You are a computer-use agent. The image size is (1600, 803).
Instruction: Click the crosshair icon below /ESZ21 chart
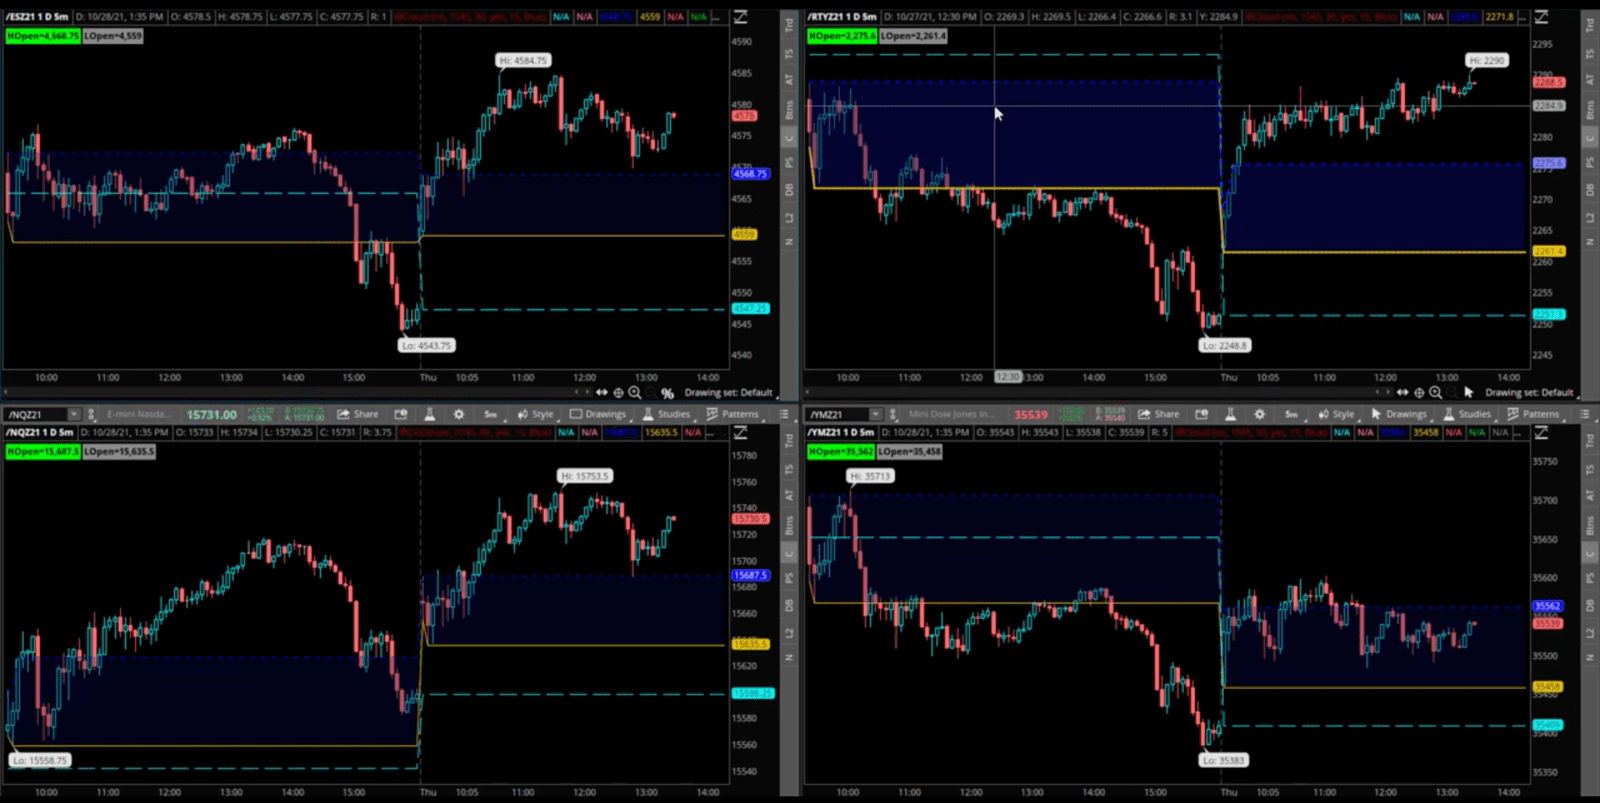point(618,393)
